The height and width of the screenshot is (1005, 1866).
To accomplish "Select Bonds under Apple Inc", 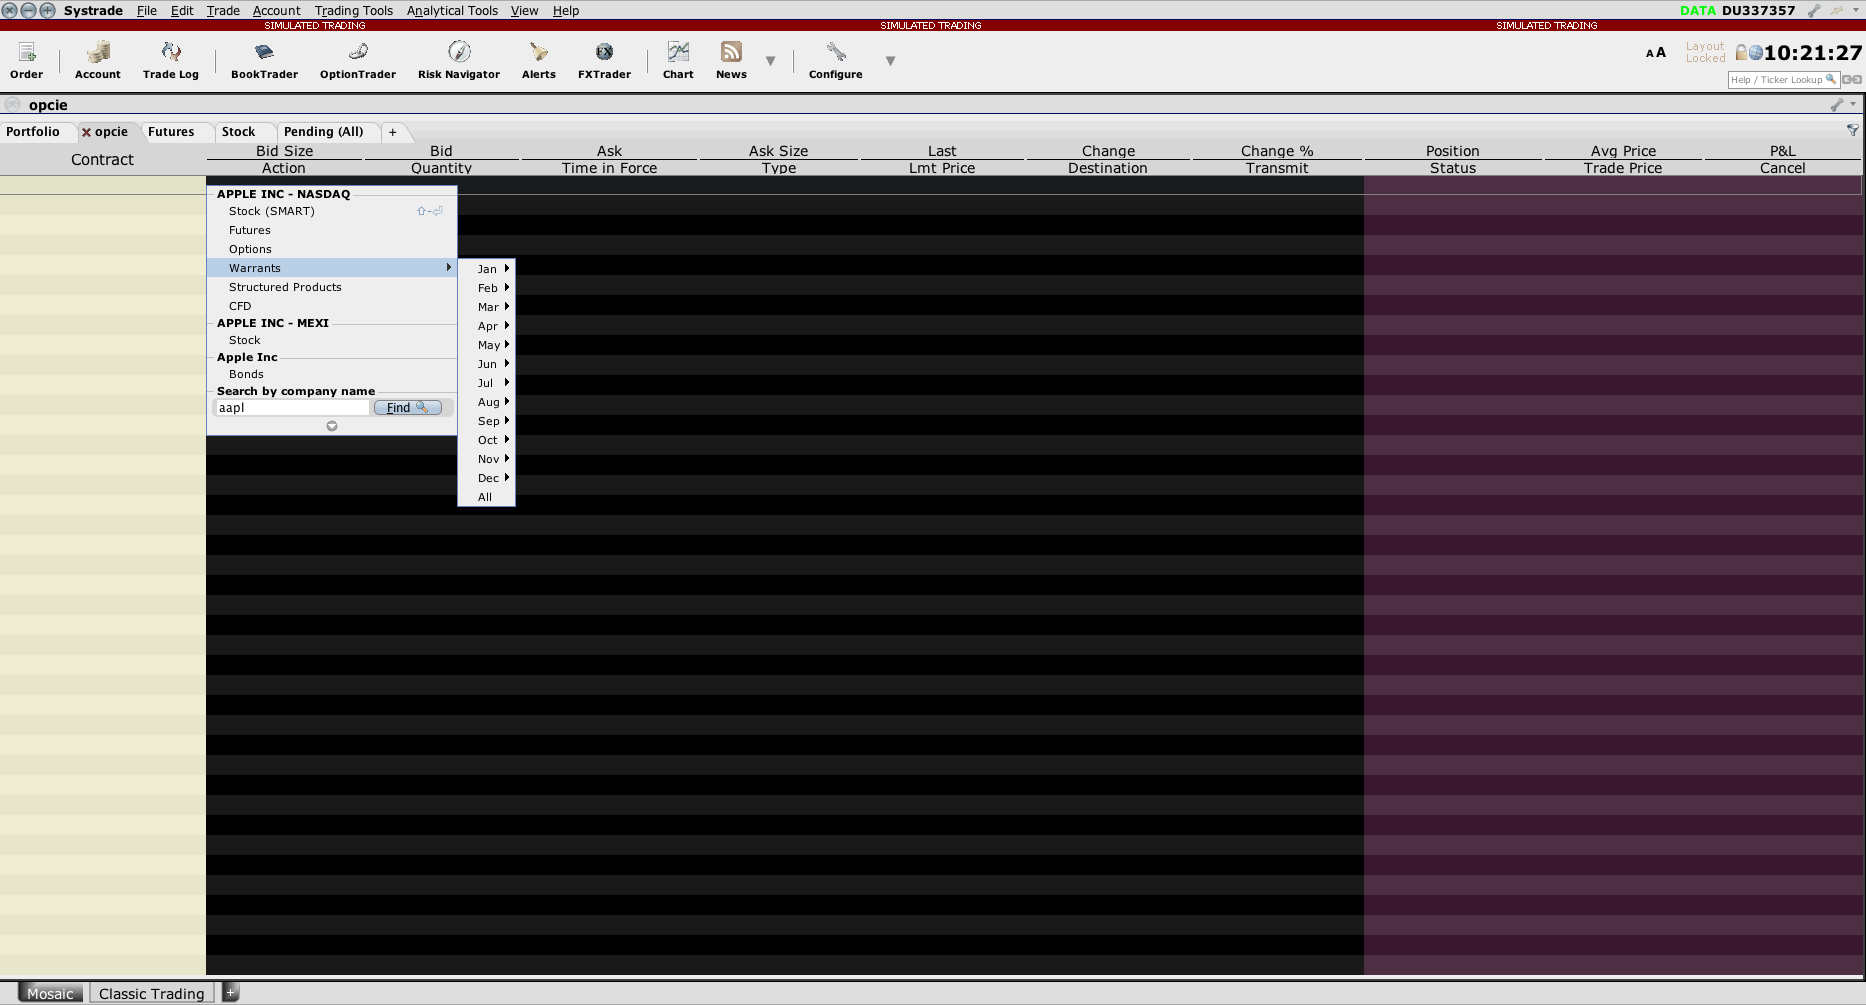I will [x=332, y=374].
